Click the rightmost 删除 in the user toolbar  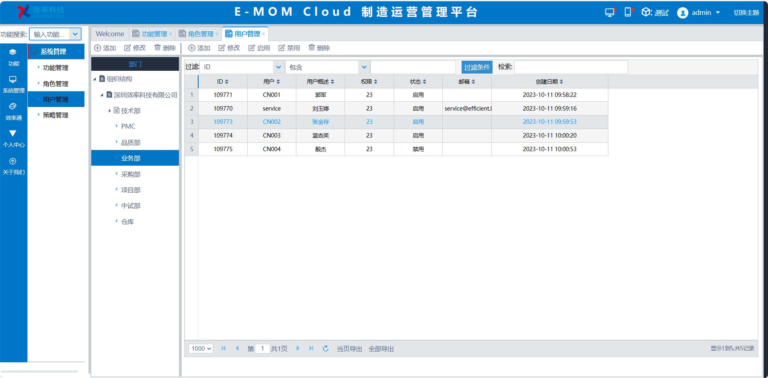coord(319,48)
